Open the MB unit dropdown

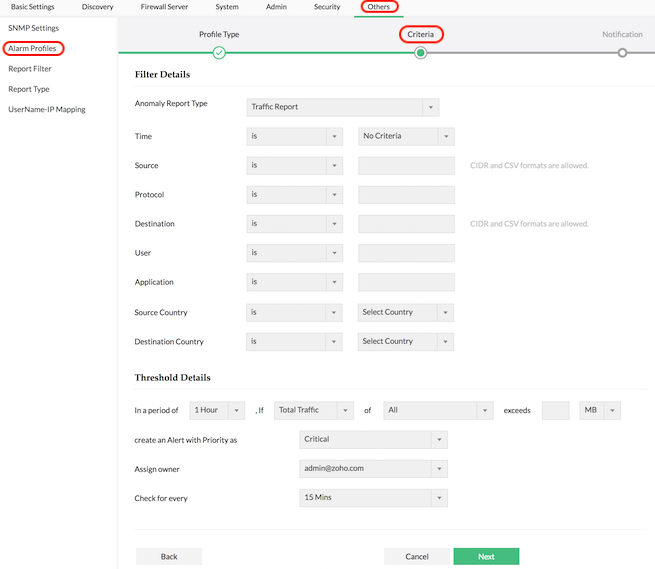(600, 410)
